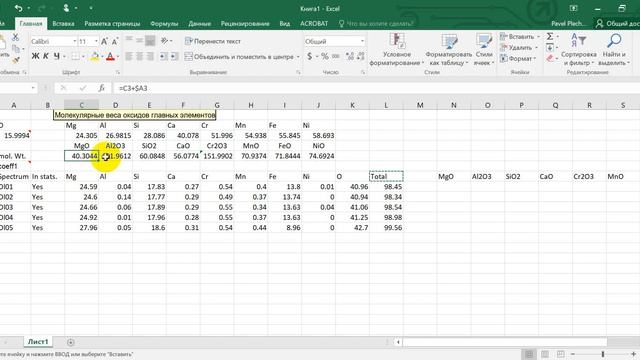Open the Общий number format dropdown
The image size is (640, 360).
pos(362,41)
